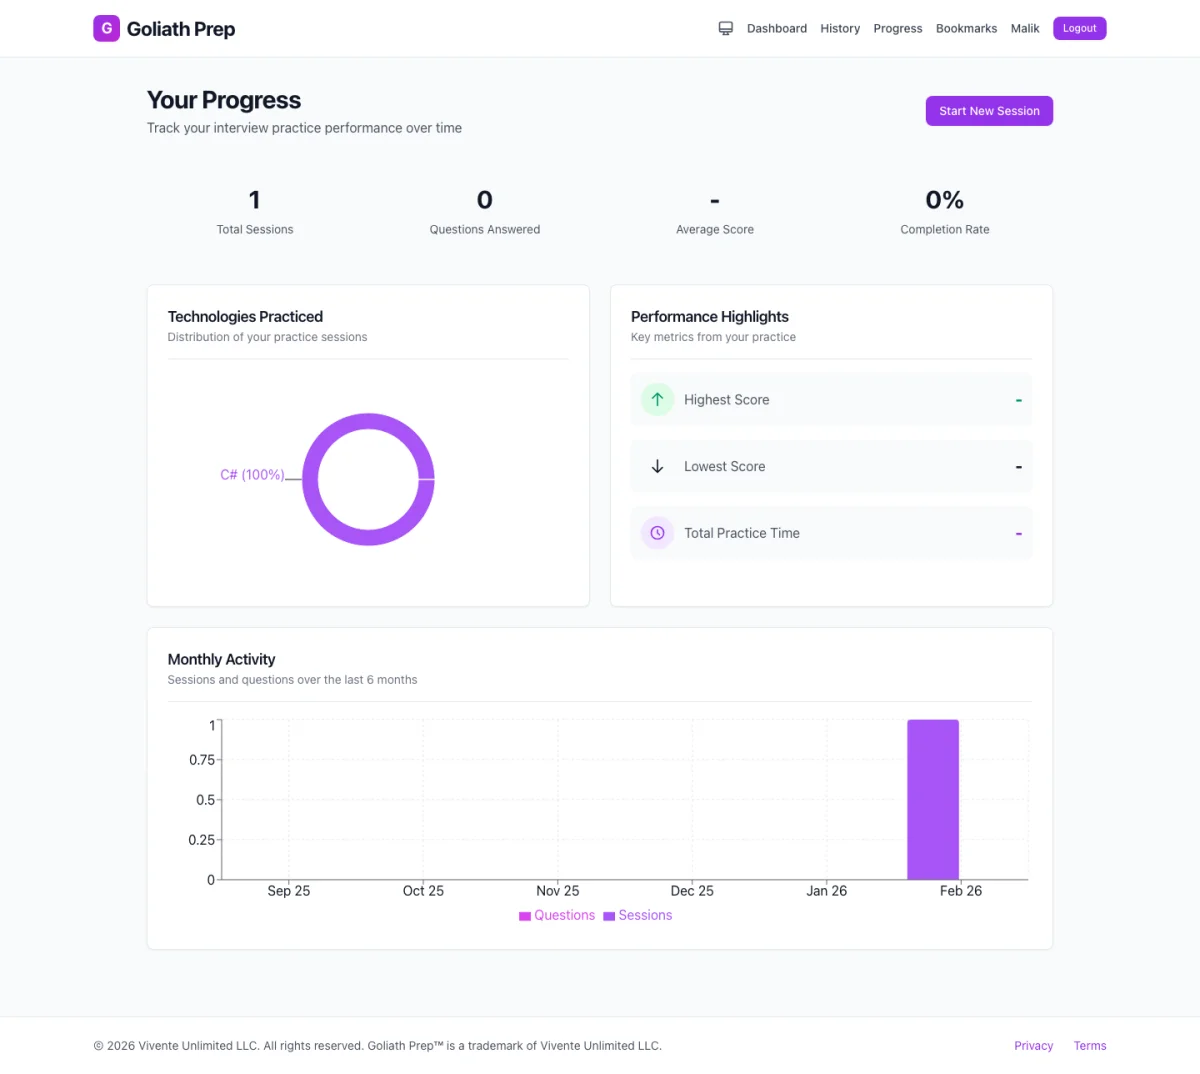The image size is (1200, 1074).
Task: Click the Goliath Prep logo icon
Action: click(106, 28)
